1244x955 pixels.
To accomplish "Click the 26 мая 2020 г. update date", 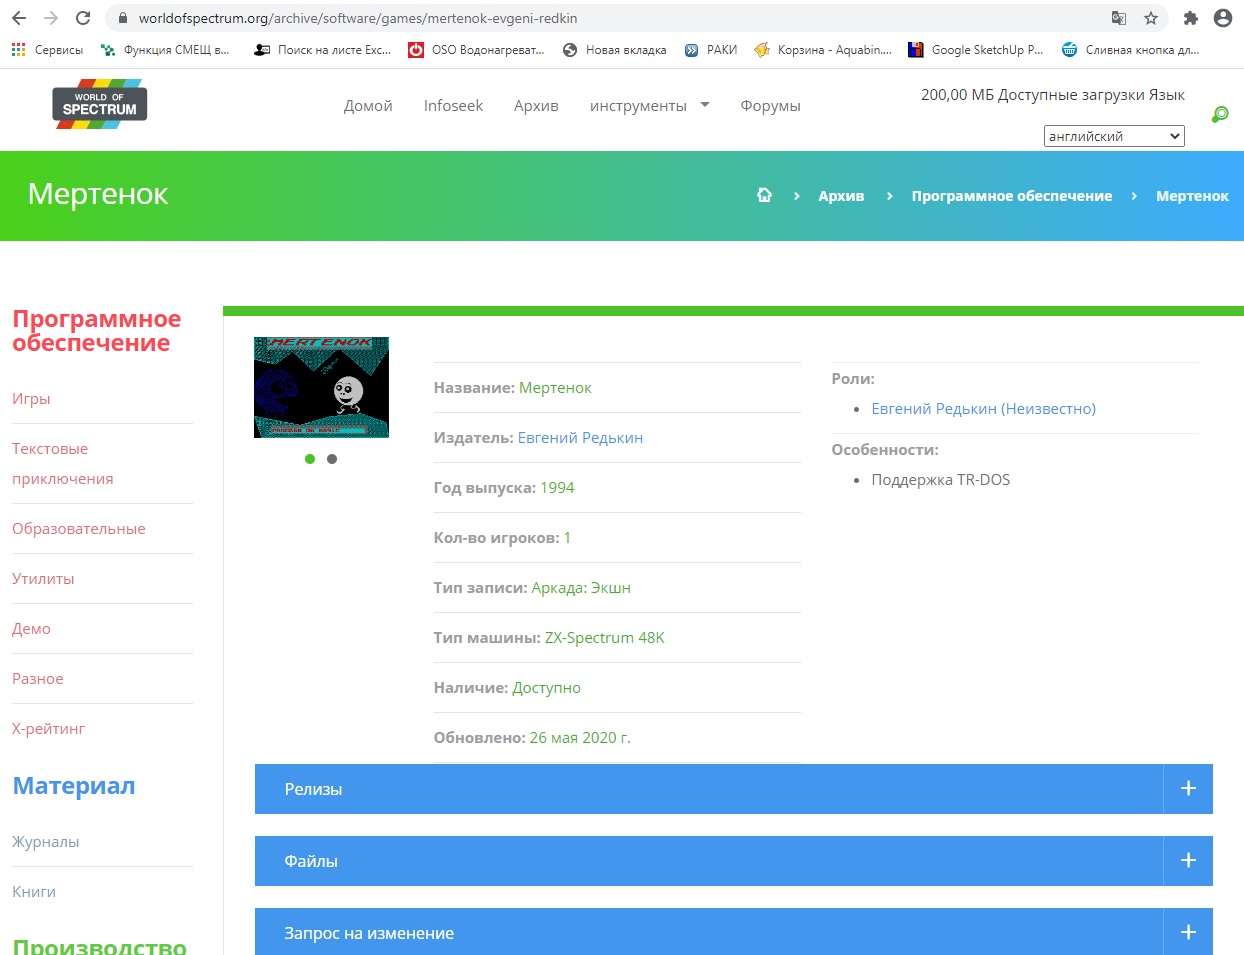I will [x=580, y=737].
